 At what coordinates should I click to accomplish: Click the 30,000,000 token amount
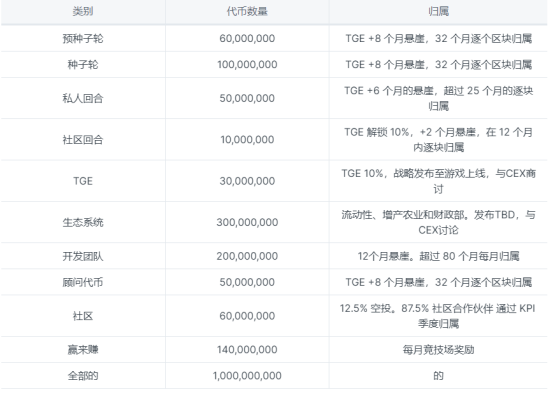(x=247, y=181)
